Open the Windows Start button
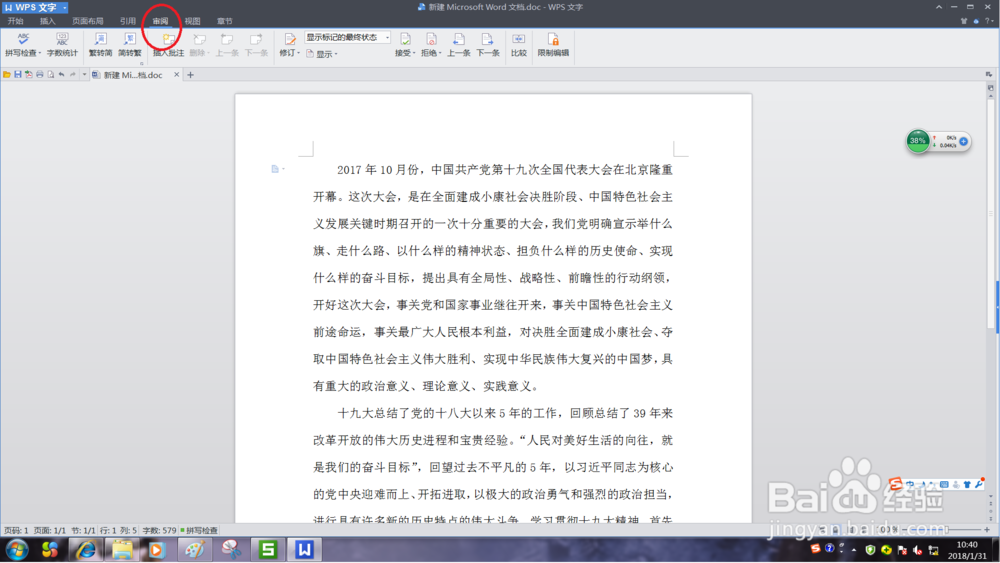 click(17, 549)
